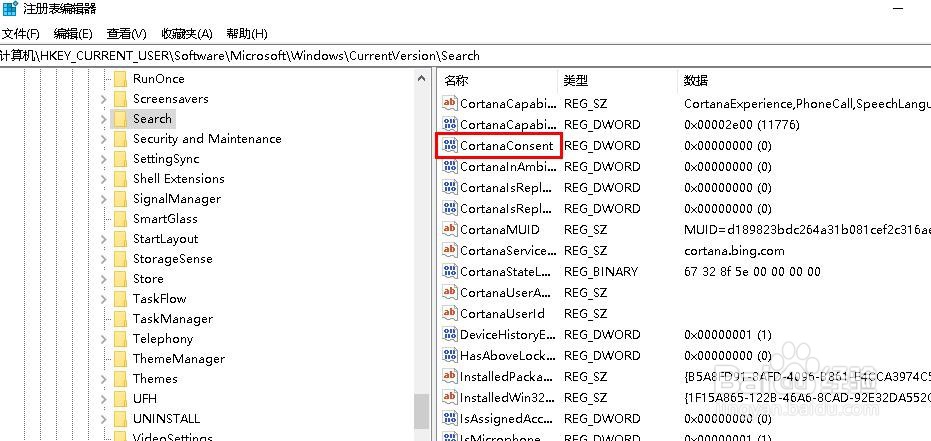Select the SignalManager tree label

[x=177, y=199]
